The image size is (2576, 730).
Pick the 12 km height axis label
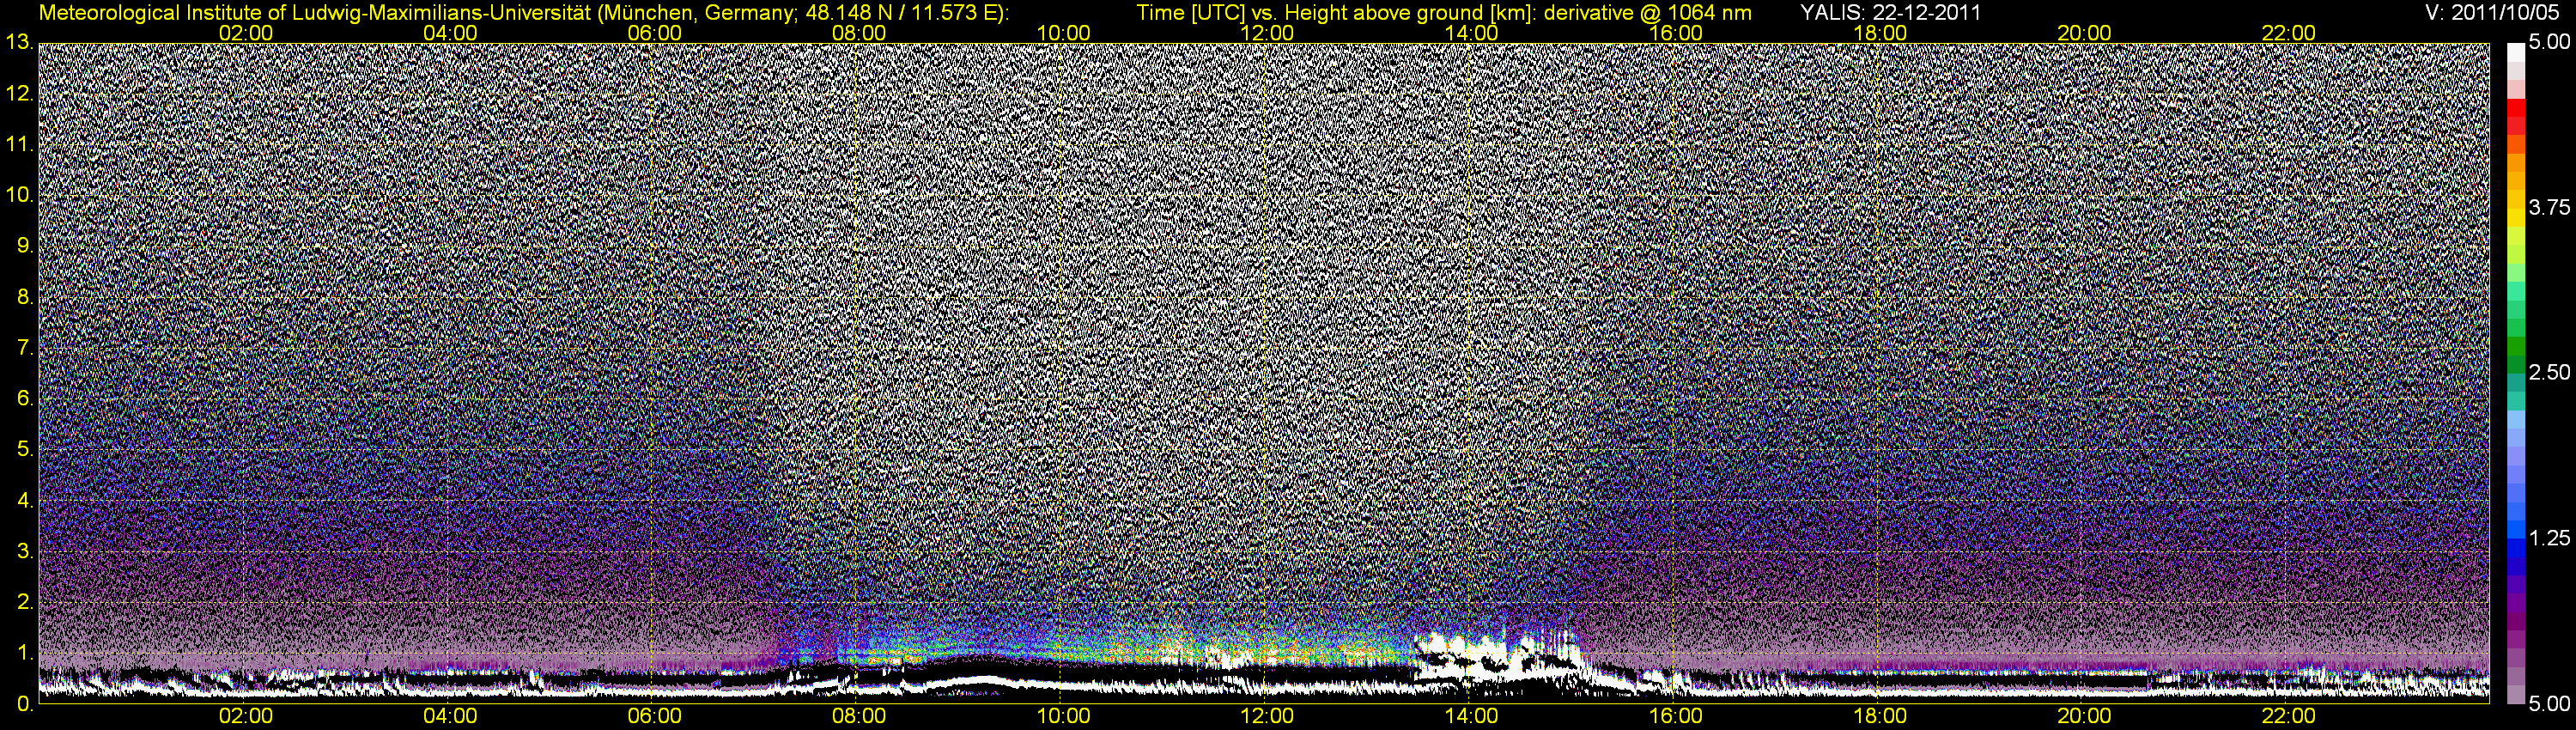(x=18, y=93)
